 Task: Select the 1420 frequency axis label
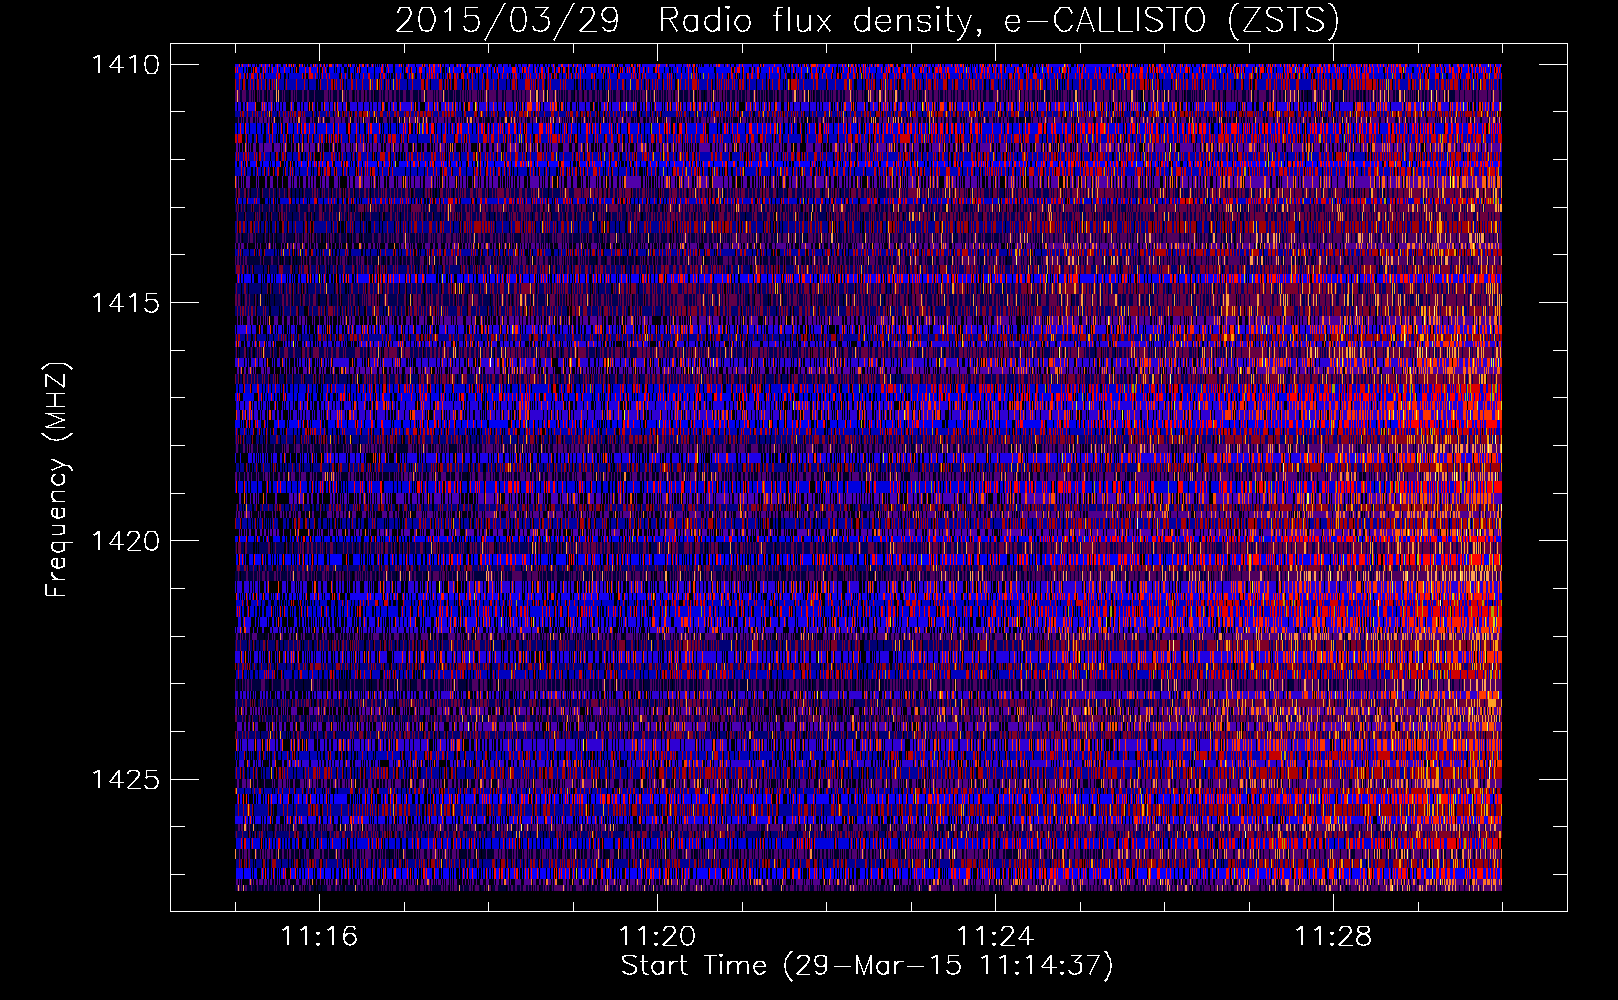pos(125,541)
